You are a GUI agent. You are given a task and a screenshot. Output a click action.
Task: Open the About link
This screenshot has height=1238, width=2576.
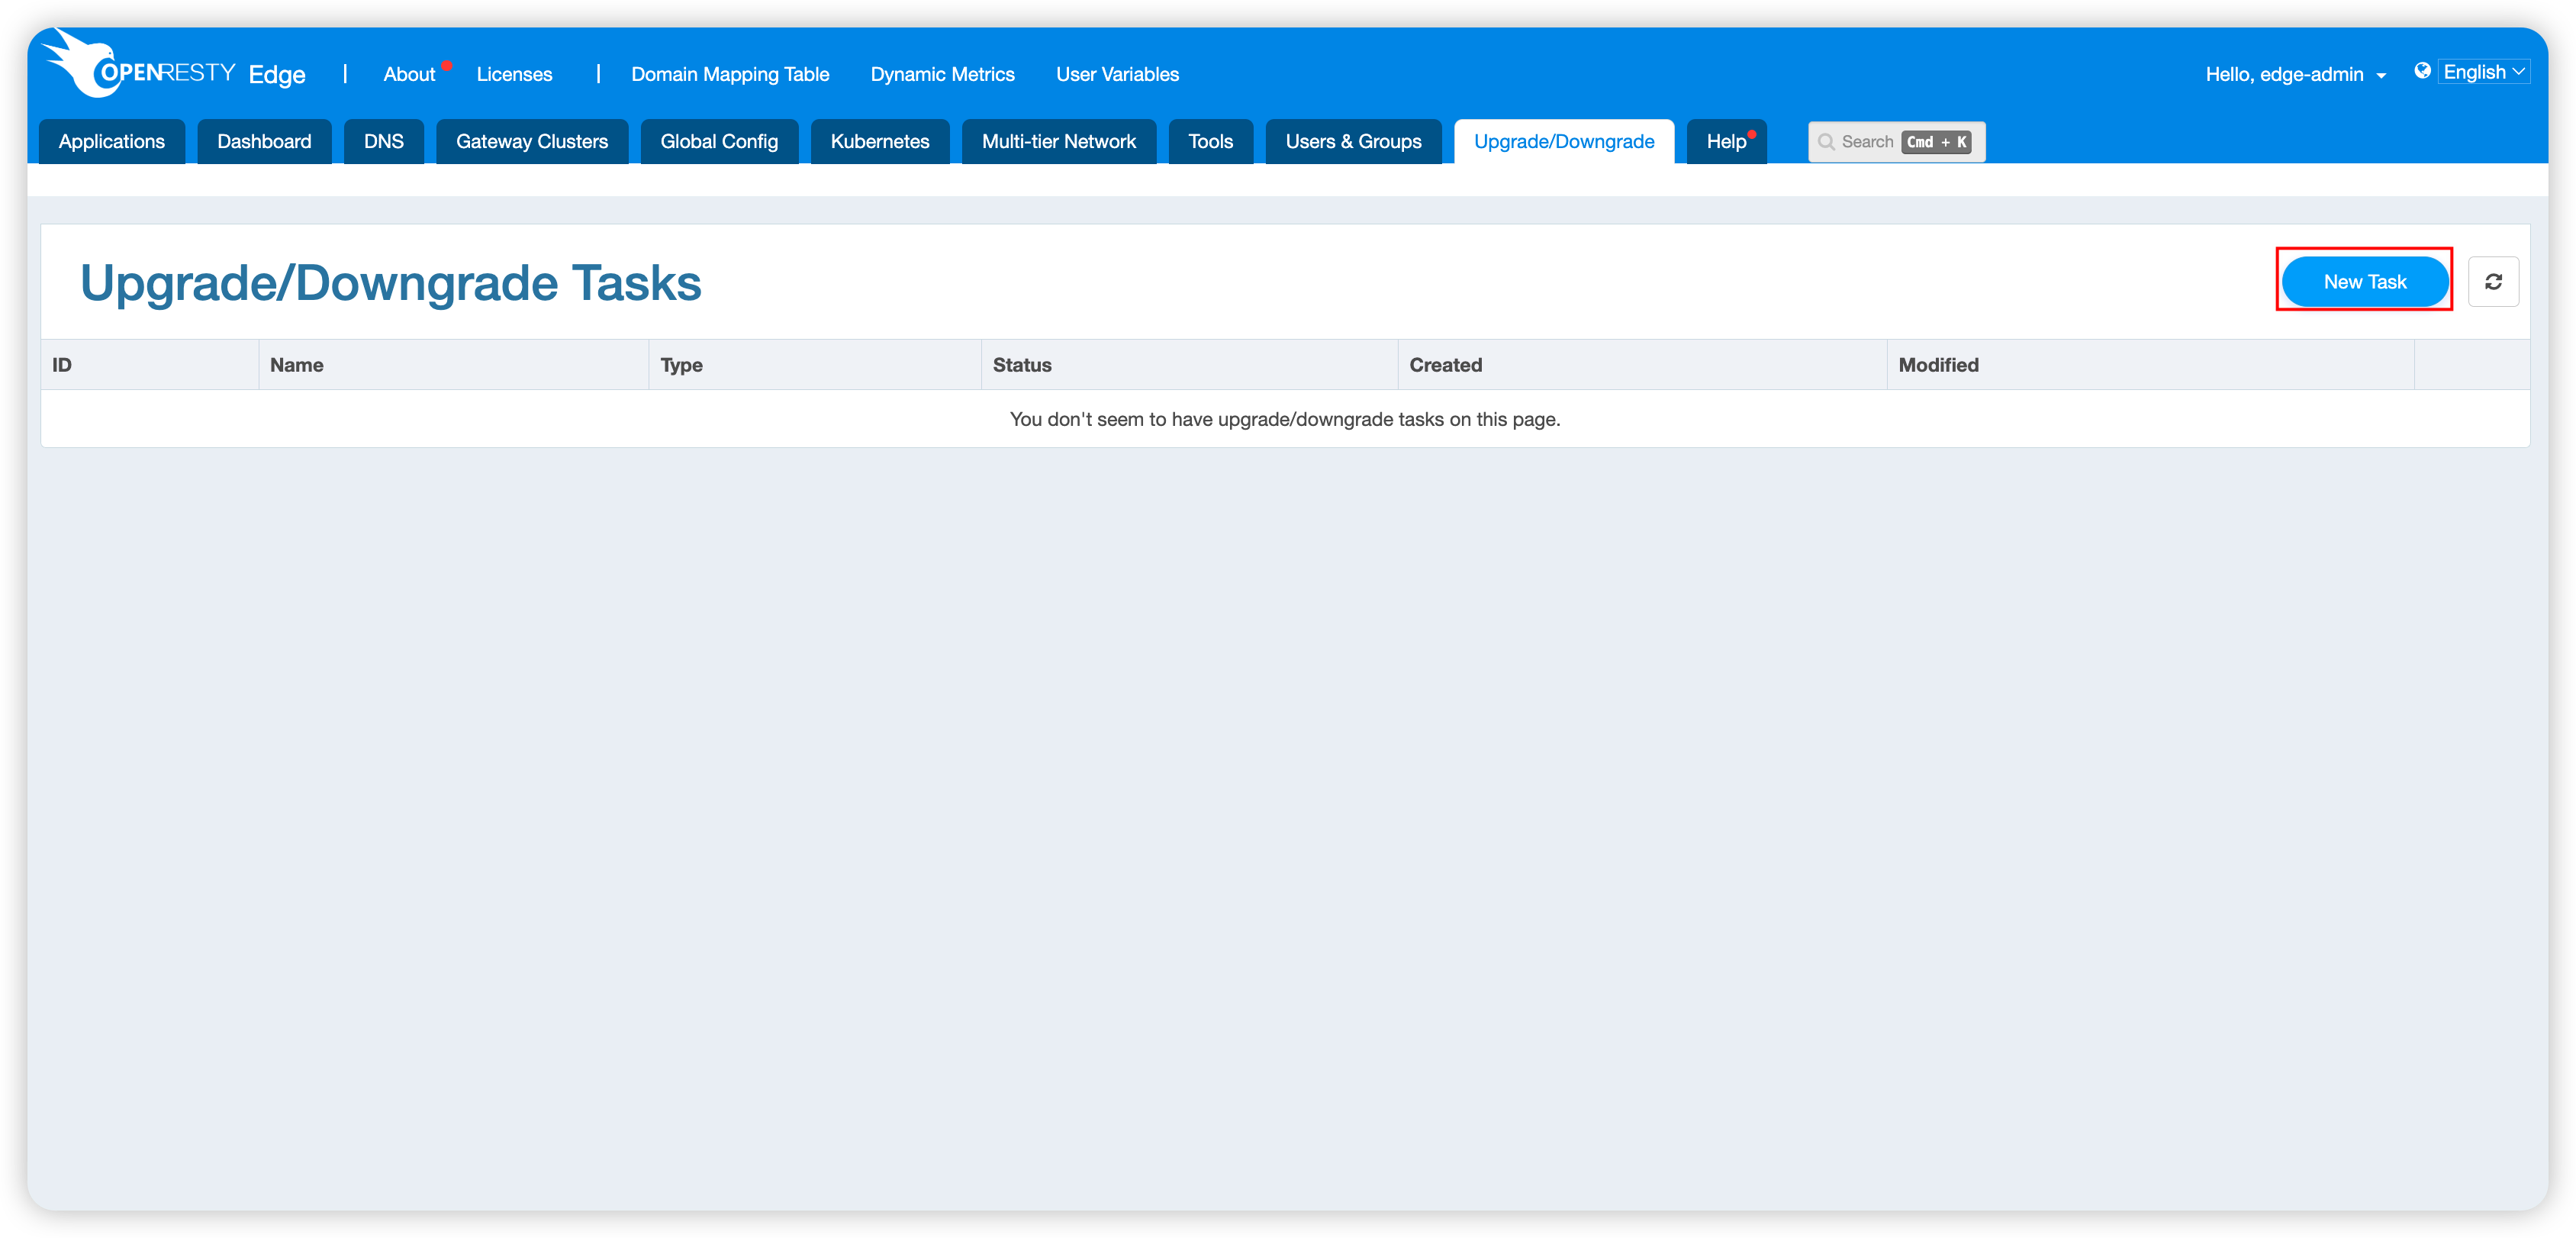tap(409, 74)
